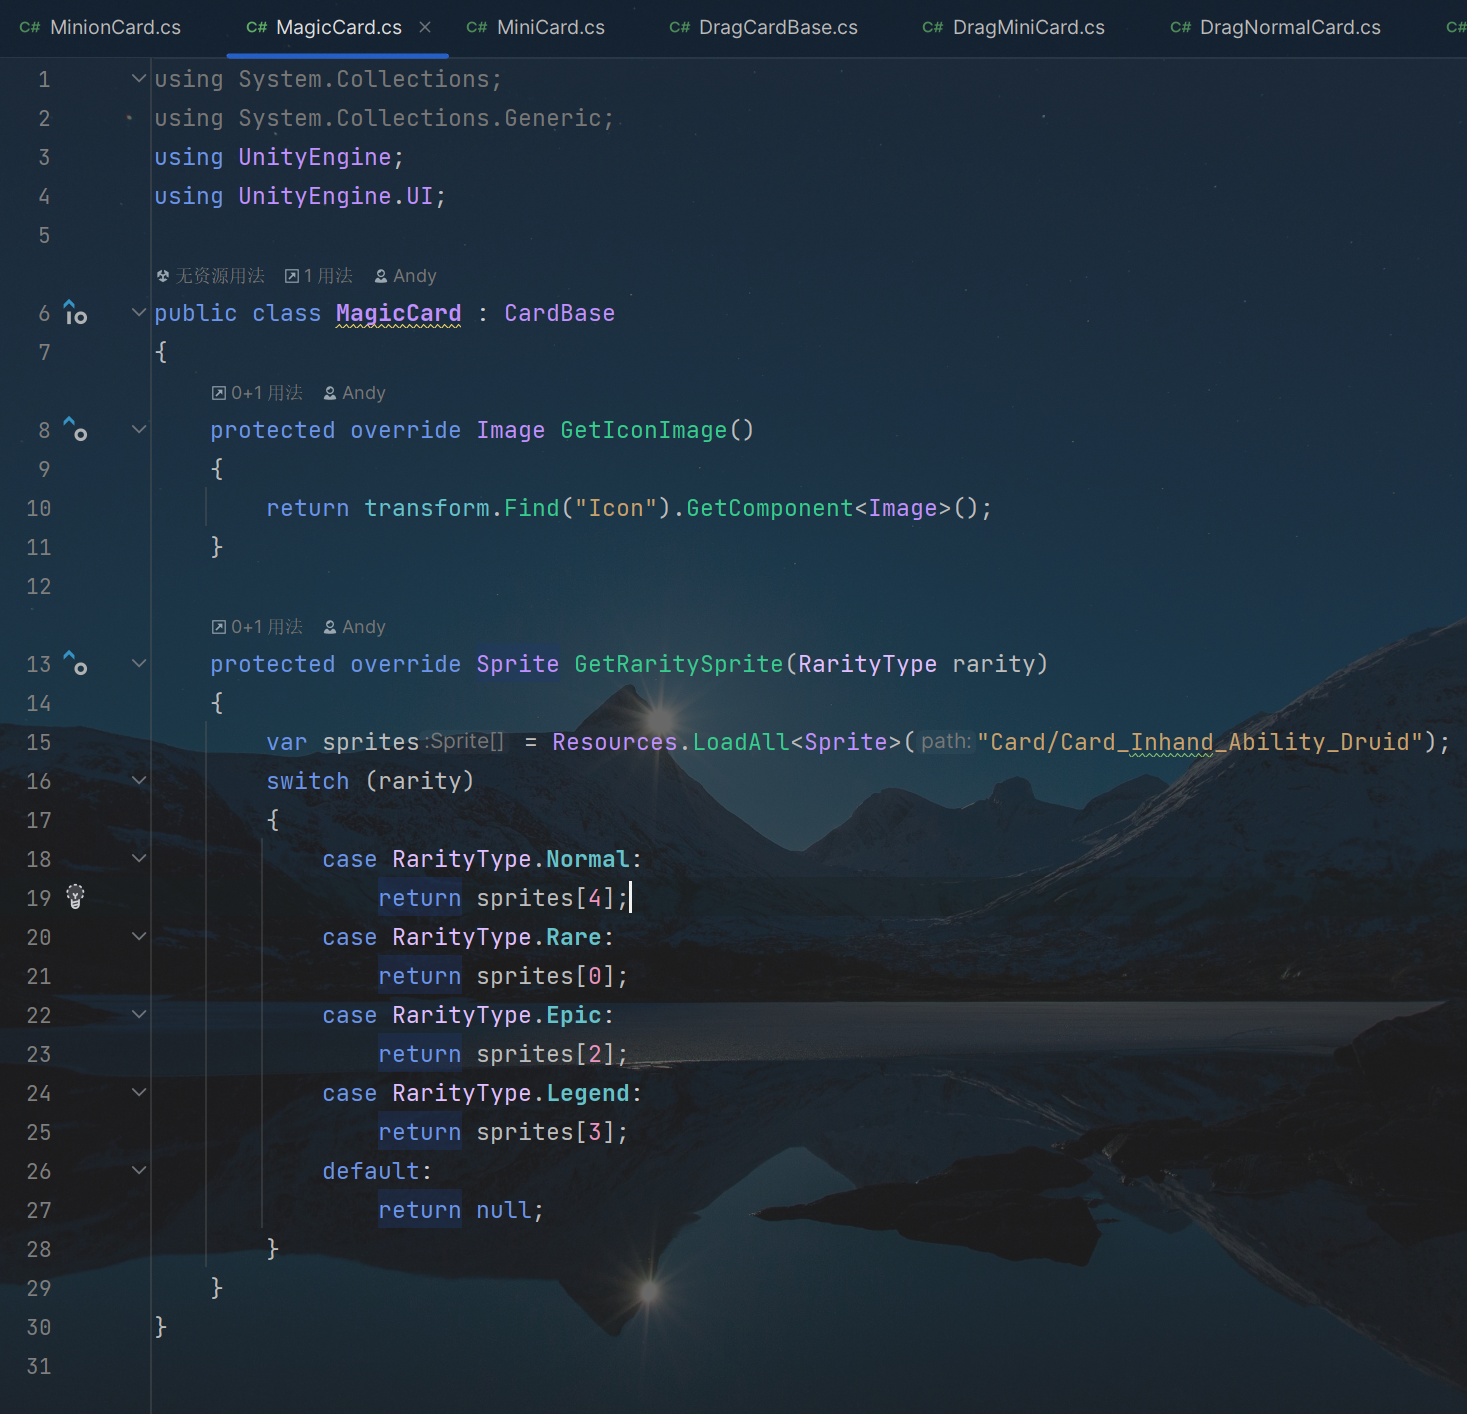Collapse the GetIconImage method
1467x1414 pixels.
[x=139, y=430]
